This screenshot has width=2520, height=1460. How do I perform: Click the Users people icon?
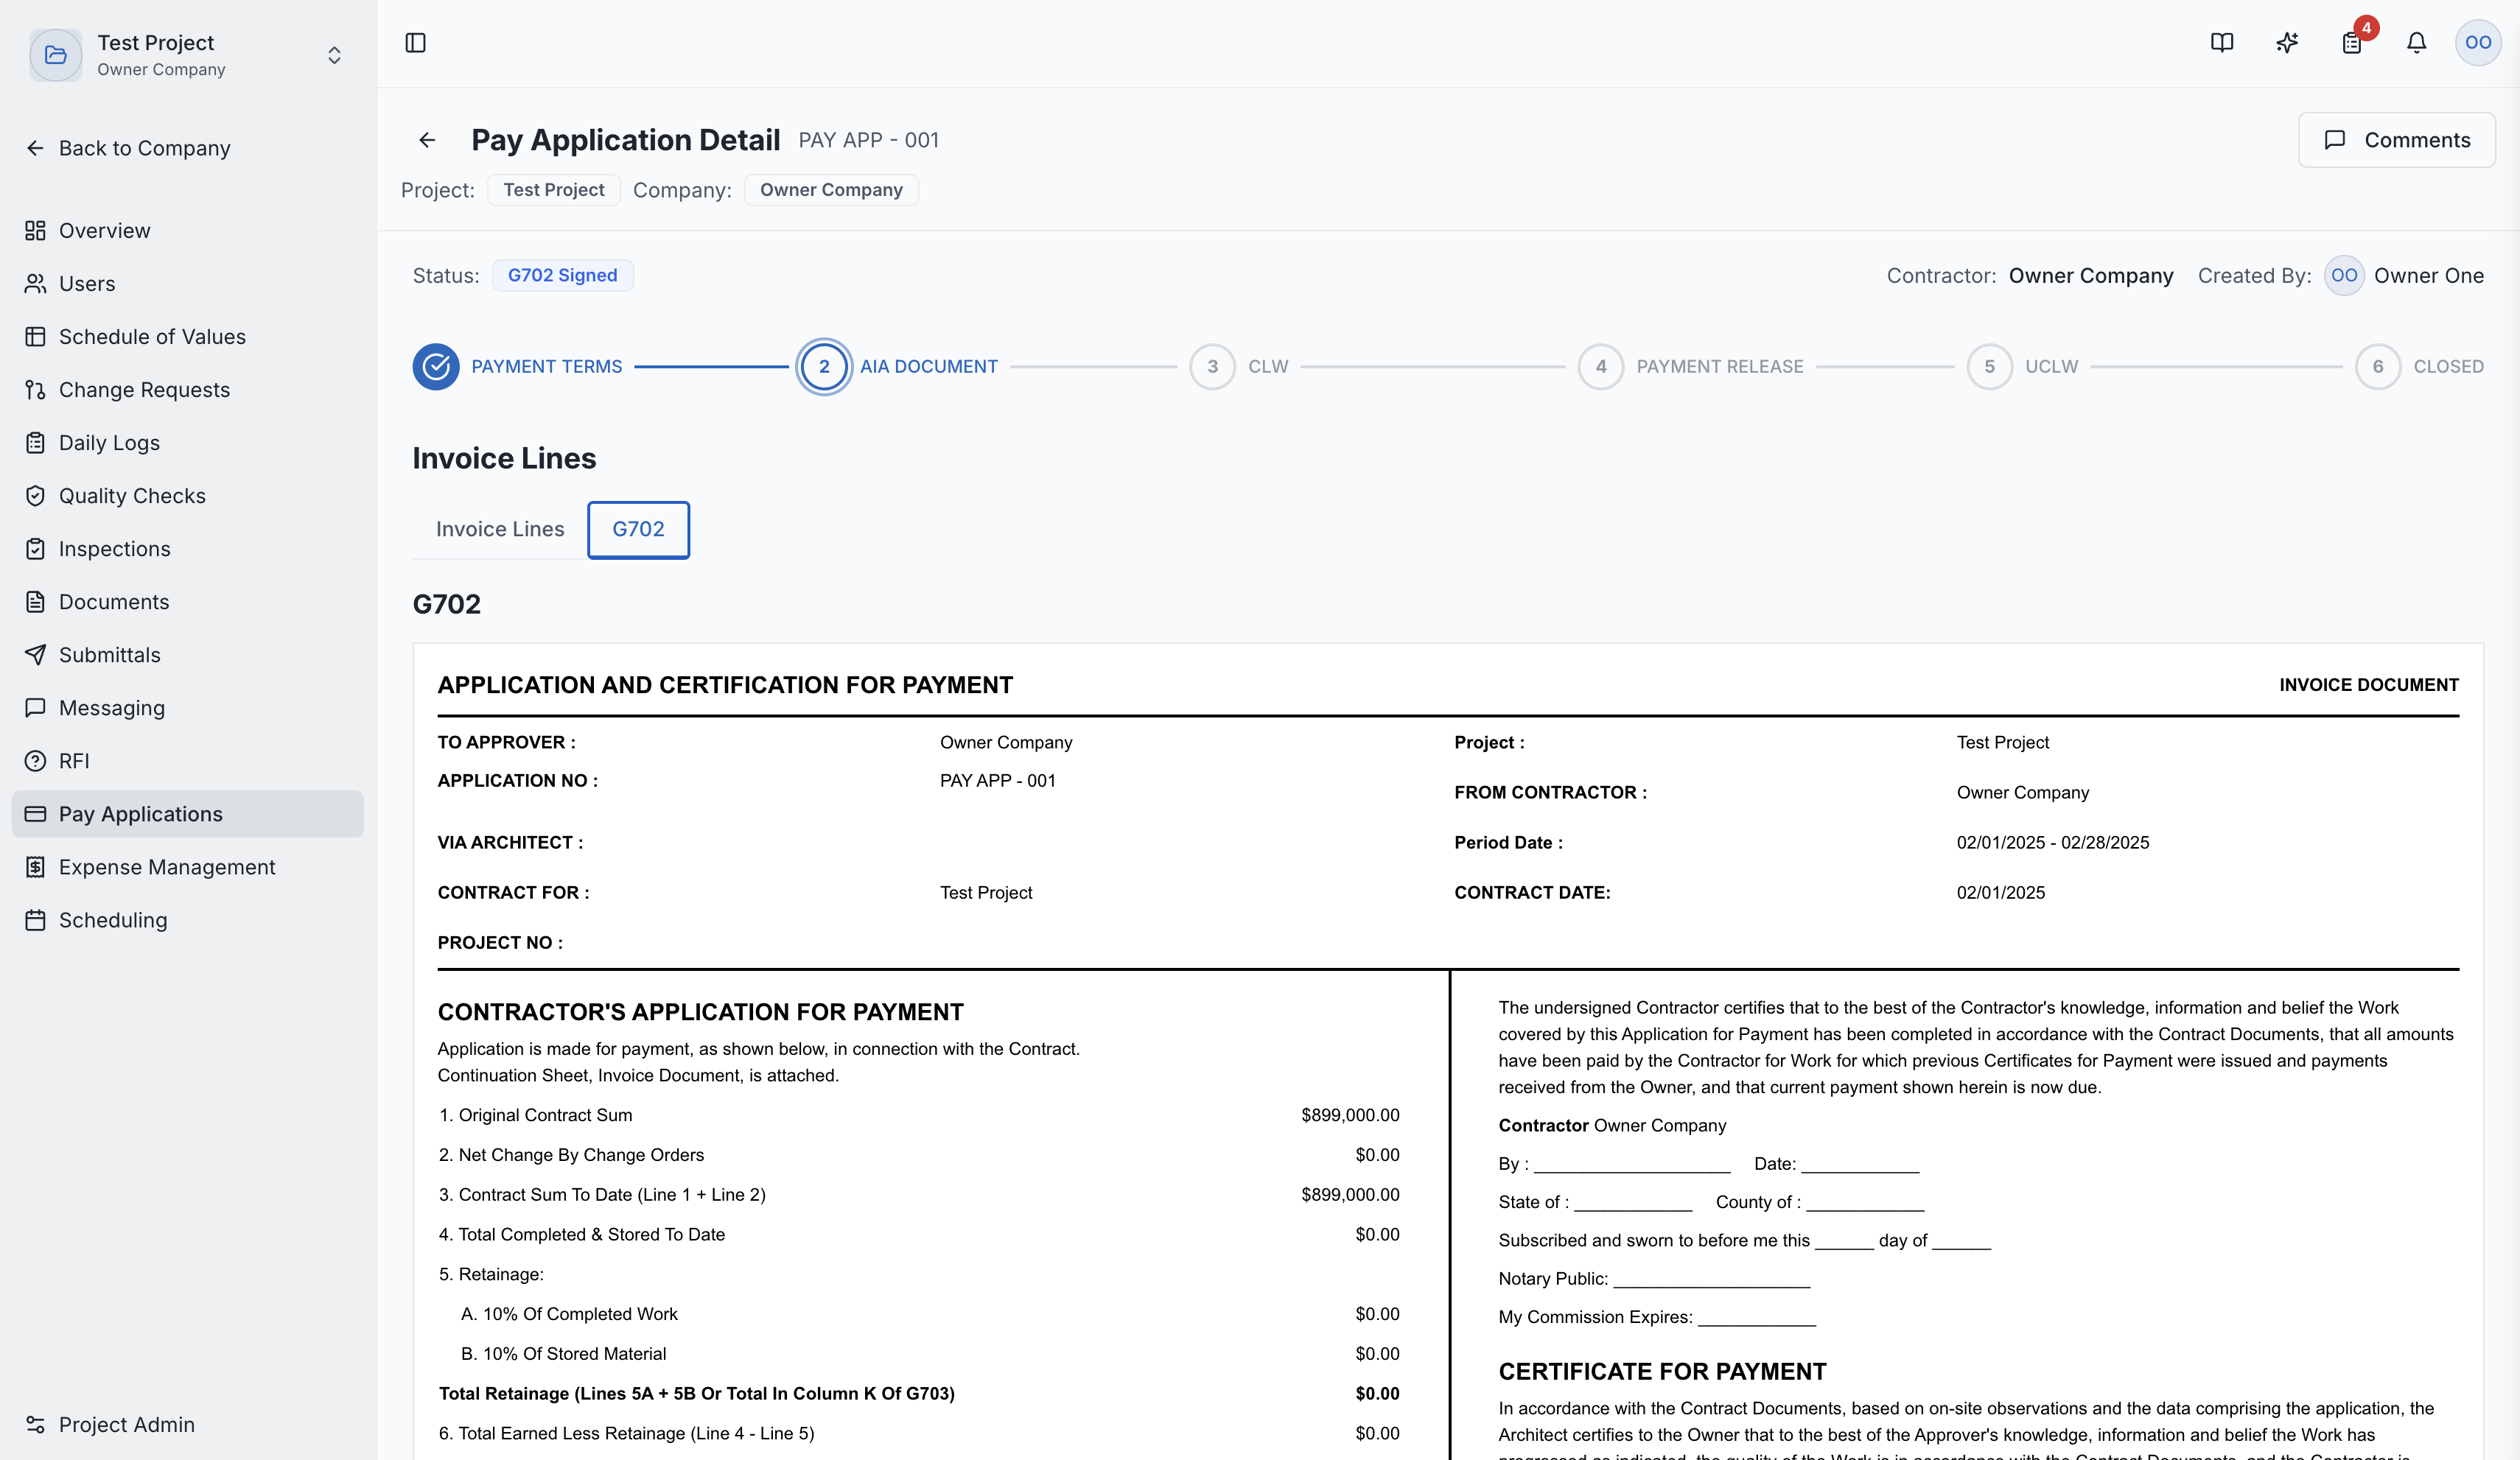[x=35, y=284]
